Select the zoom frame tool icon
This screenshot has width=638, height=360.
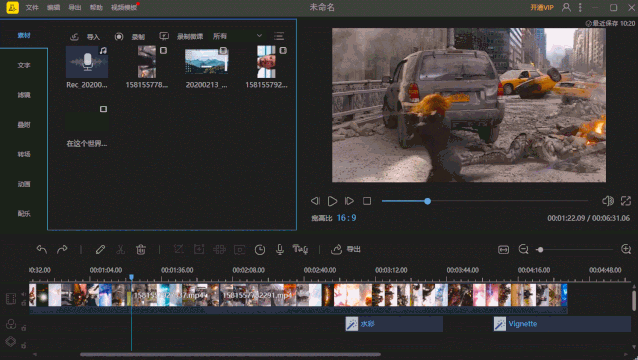(x=199, y=249)
